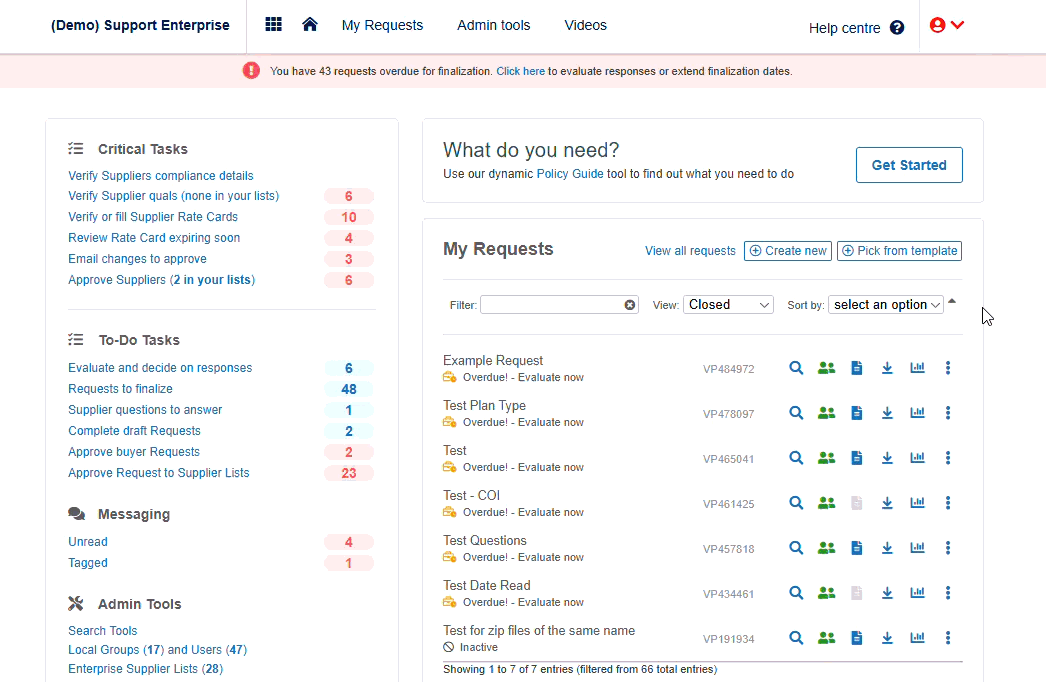The image size is (1046, 682).
Task: Click download icon for Test Plan Type
Action: pos(887,413)
